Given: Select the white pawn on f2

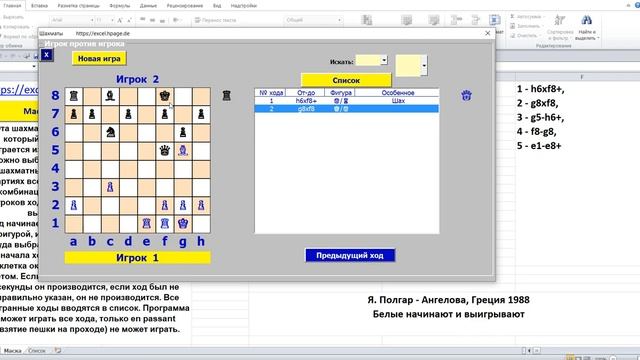Looking at the screenshot, I should point(164,205).
